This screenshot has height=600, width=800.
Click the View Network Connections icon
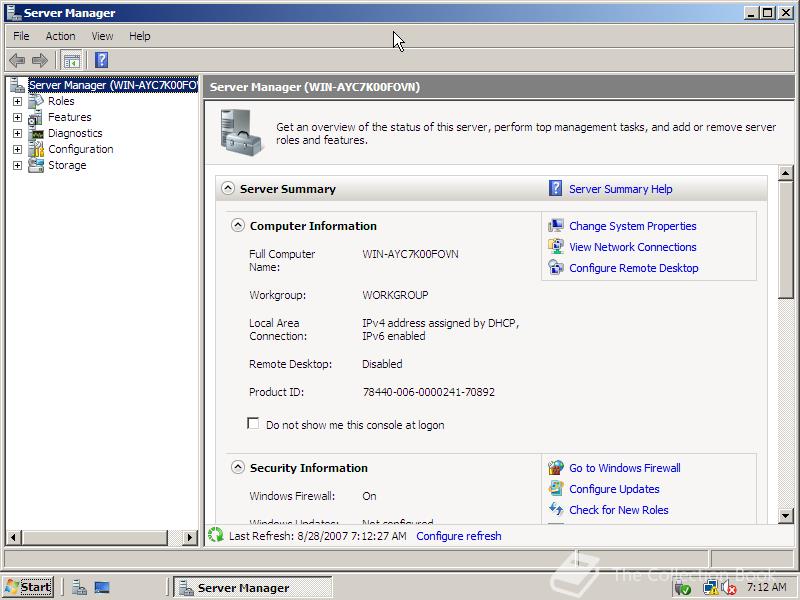[556, 246]
